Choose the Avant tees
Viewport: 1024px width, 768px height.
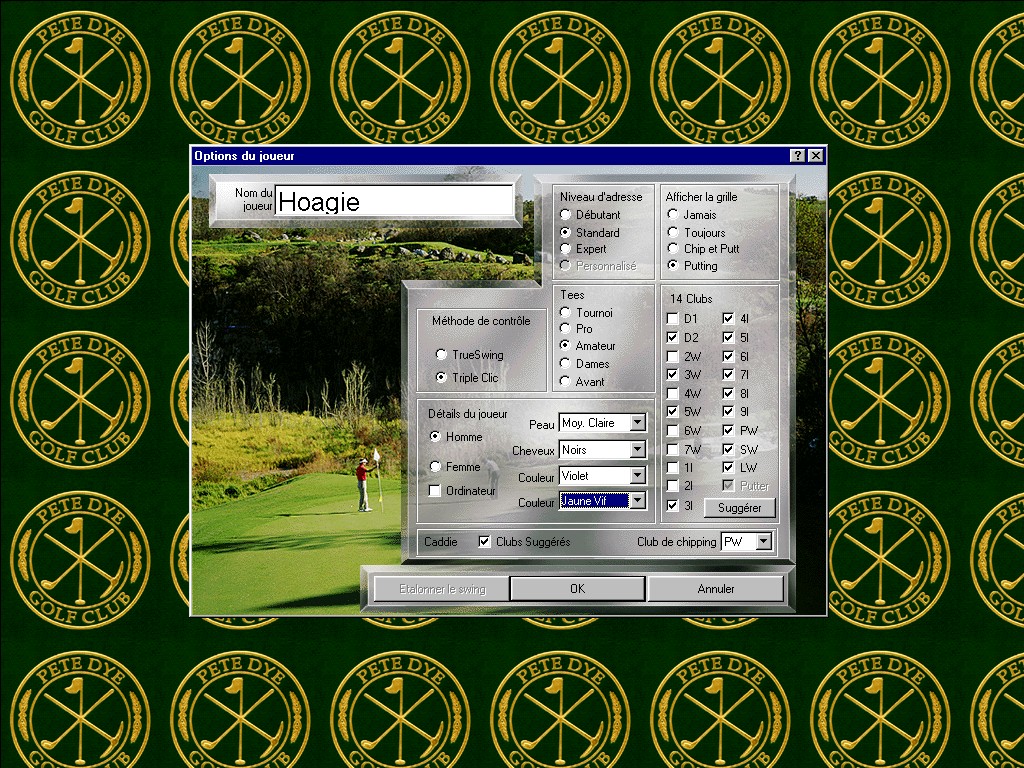pos(566,381)
